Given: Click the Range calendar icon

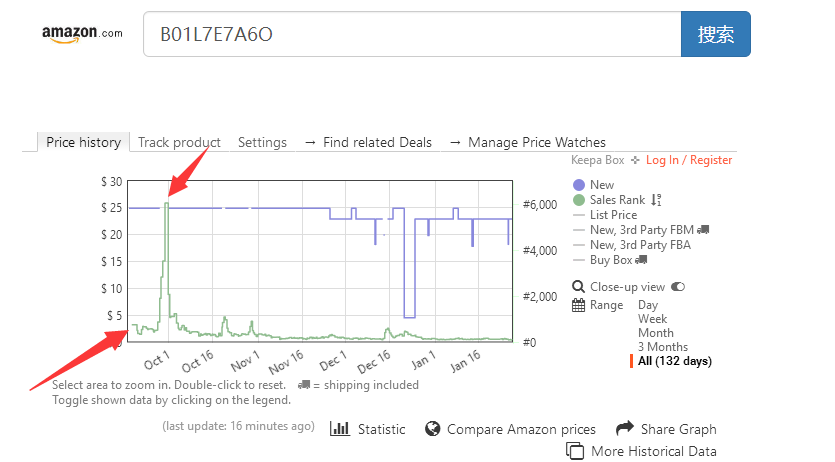Looking at the screenshot, I should (578, 305).
